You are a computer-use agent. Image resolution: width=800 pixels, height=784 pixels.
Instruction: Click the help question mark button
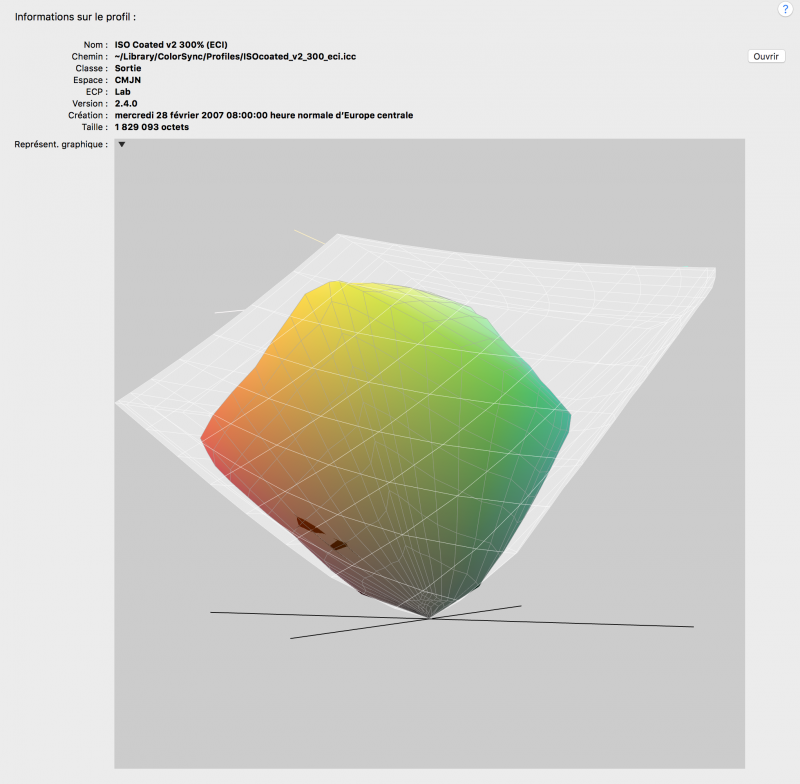click(785, 9)
